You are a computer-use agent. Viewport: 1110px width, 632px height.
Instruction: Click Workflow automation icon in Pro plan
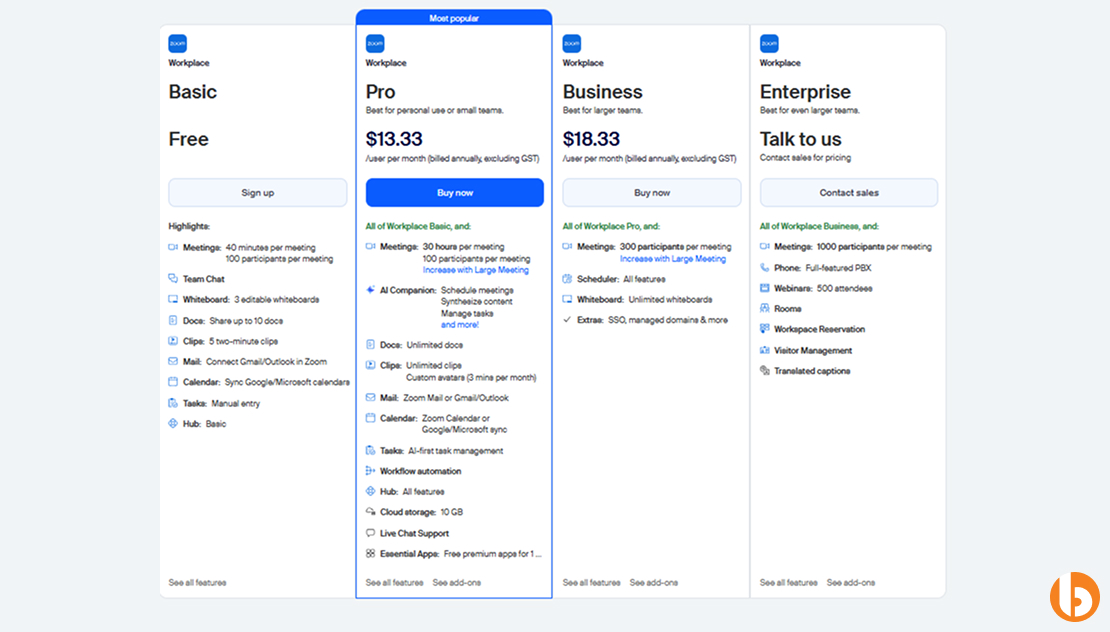pos(370,471)
